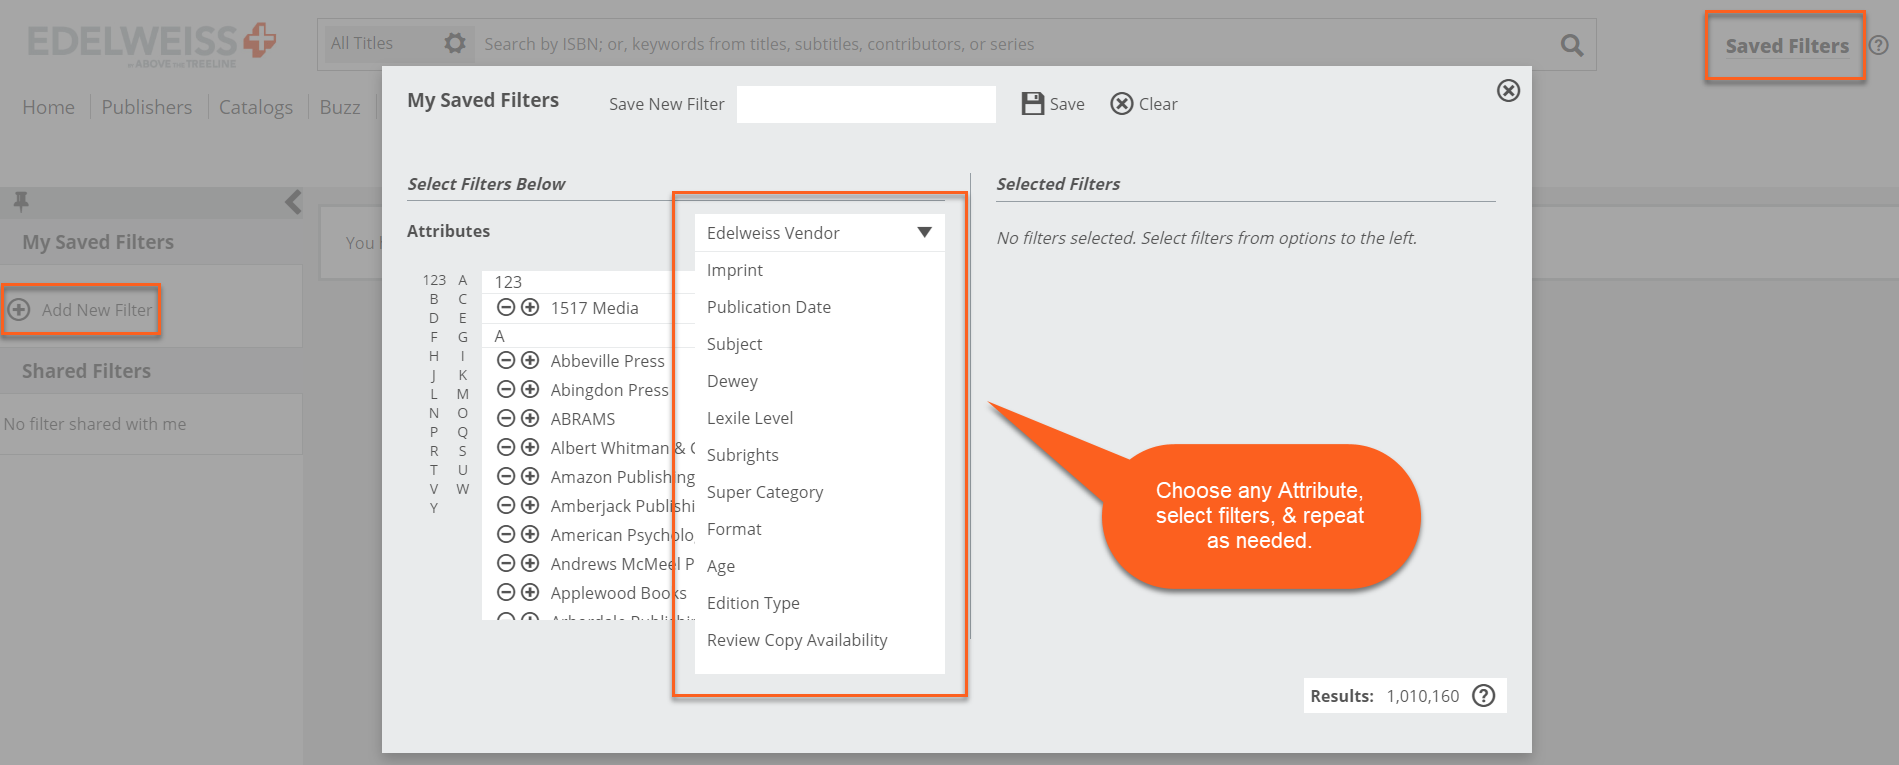Include 1517 Media with plus icon
The image size is (1899, 765).
[530, 307]
